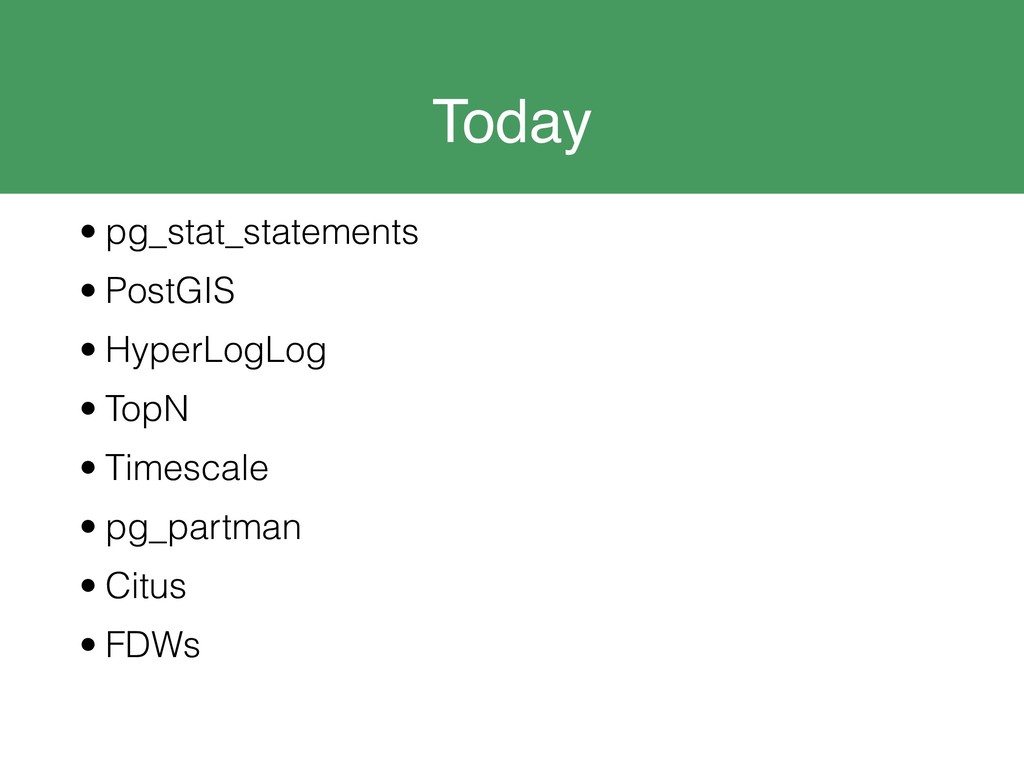Click the PostGIS list item
Image resolution: width=1024 pixels, height=768 pixels.
tap(170, 291)
